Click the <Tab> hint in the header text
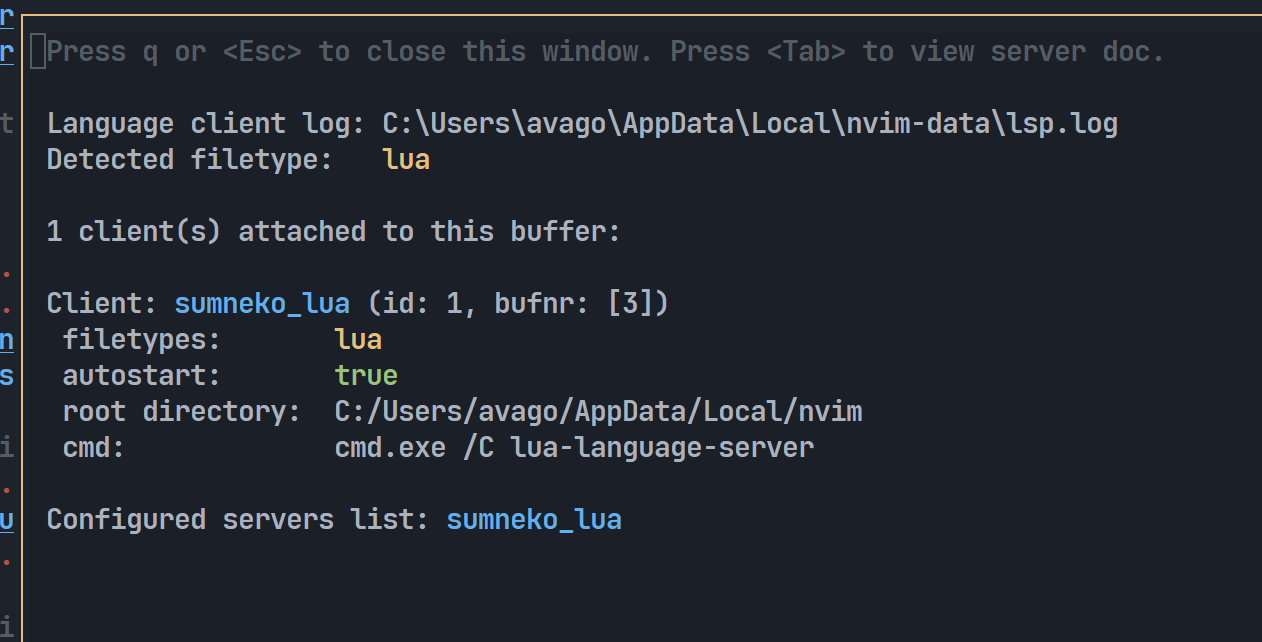1262x642 pixels. point(805,50)
